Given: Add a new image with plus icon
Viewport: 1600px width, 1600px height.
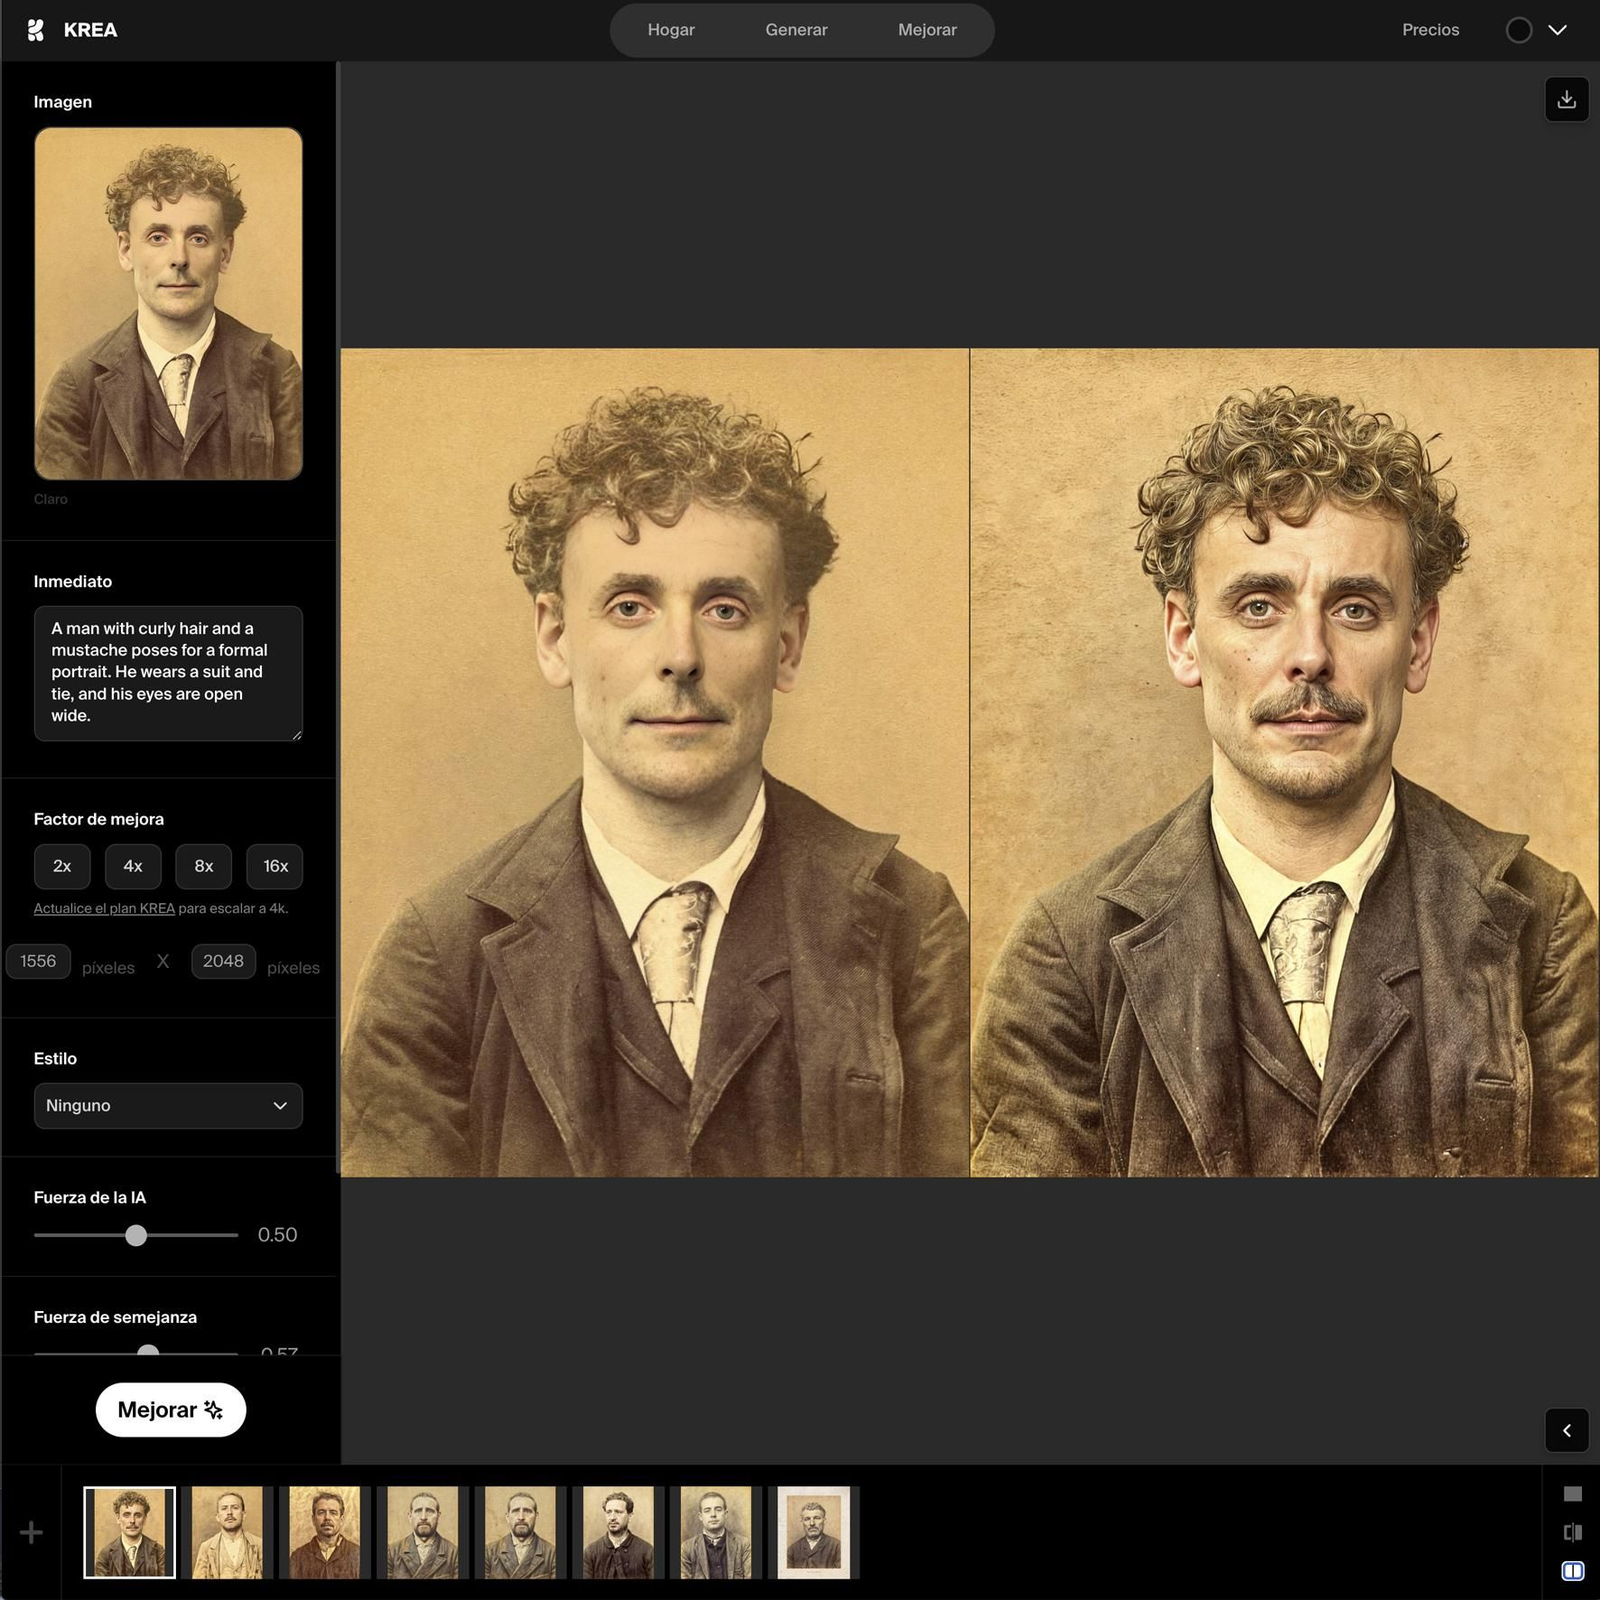Looking at the screenshot, I should point(31,1532).
